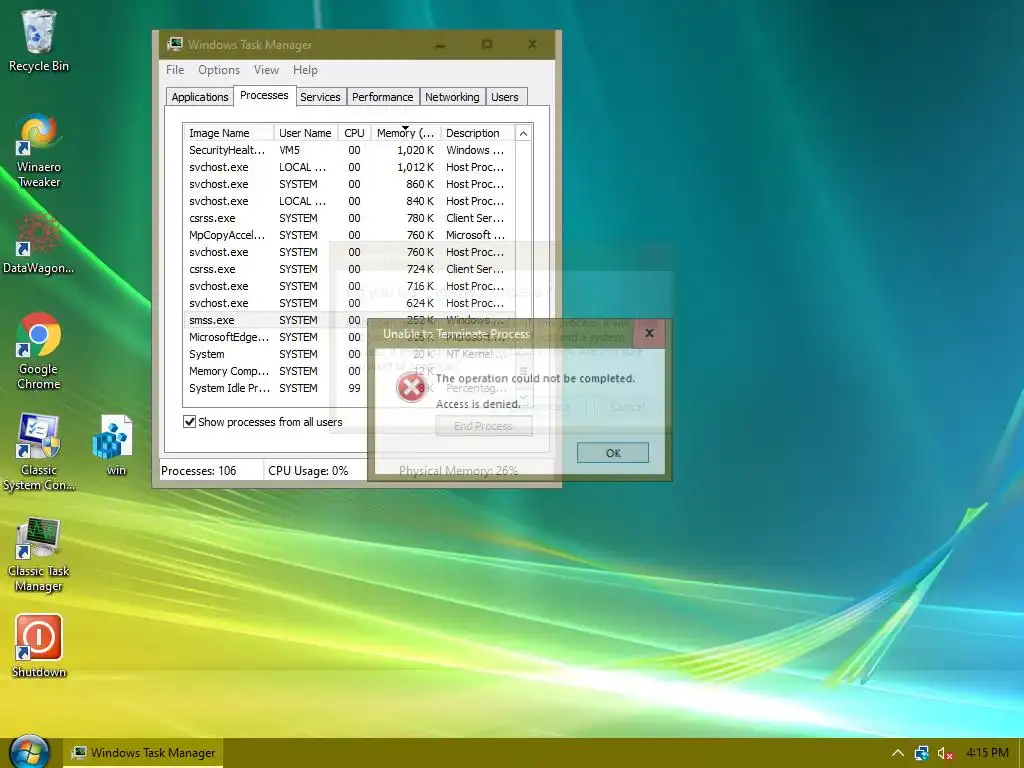
Task: Click the Processes: 106 status bar entry
Action: point(199,470)
